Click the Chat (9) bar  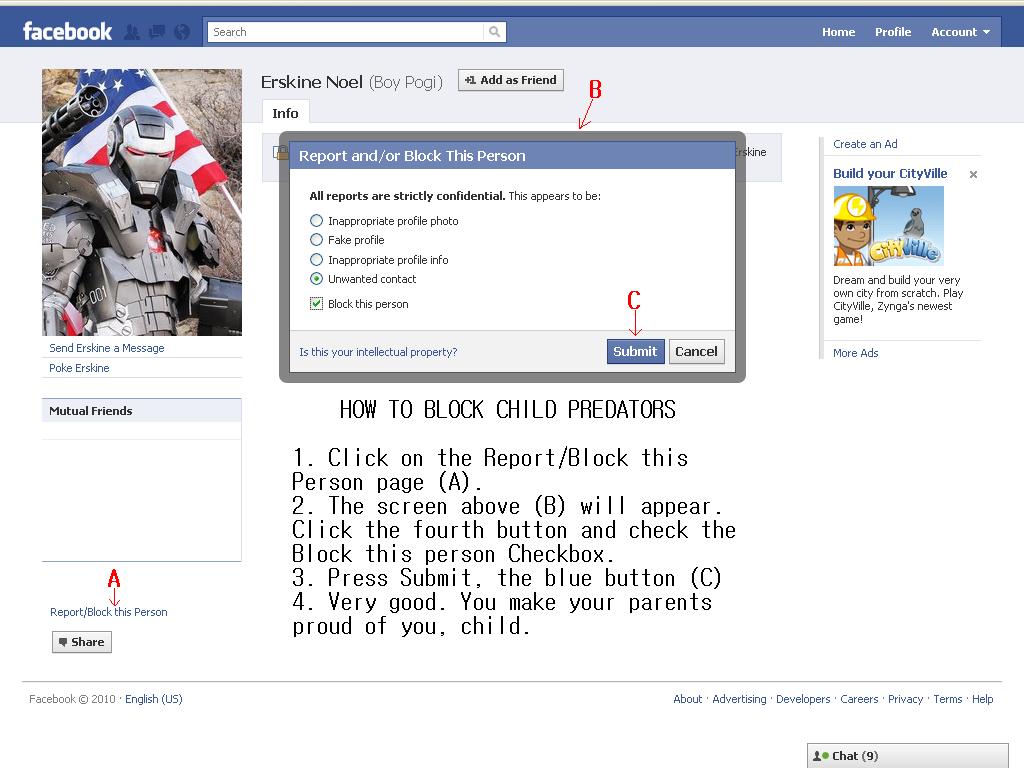point(908,756)
